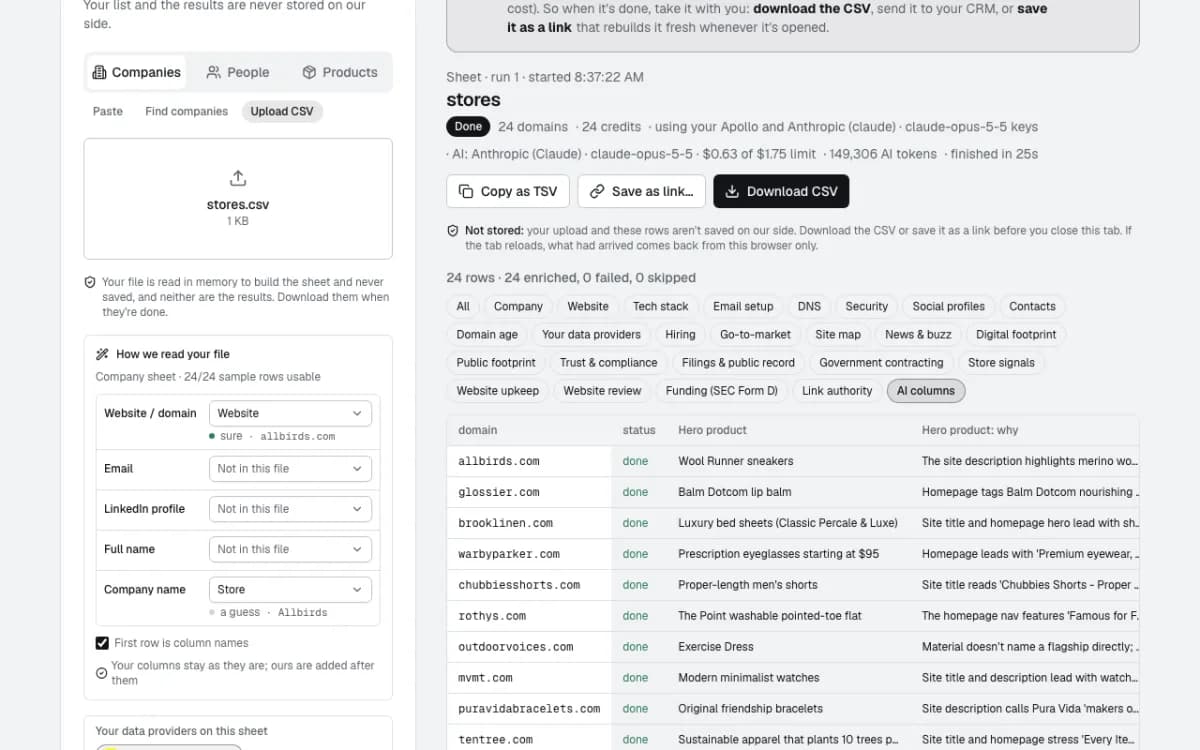The image size is (1200, 750).
Task: Click the shield icon beside the file privacy note
Action: [x=90, y=283]
